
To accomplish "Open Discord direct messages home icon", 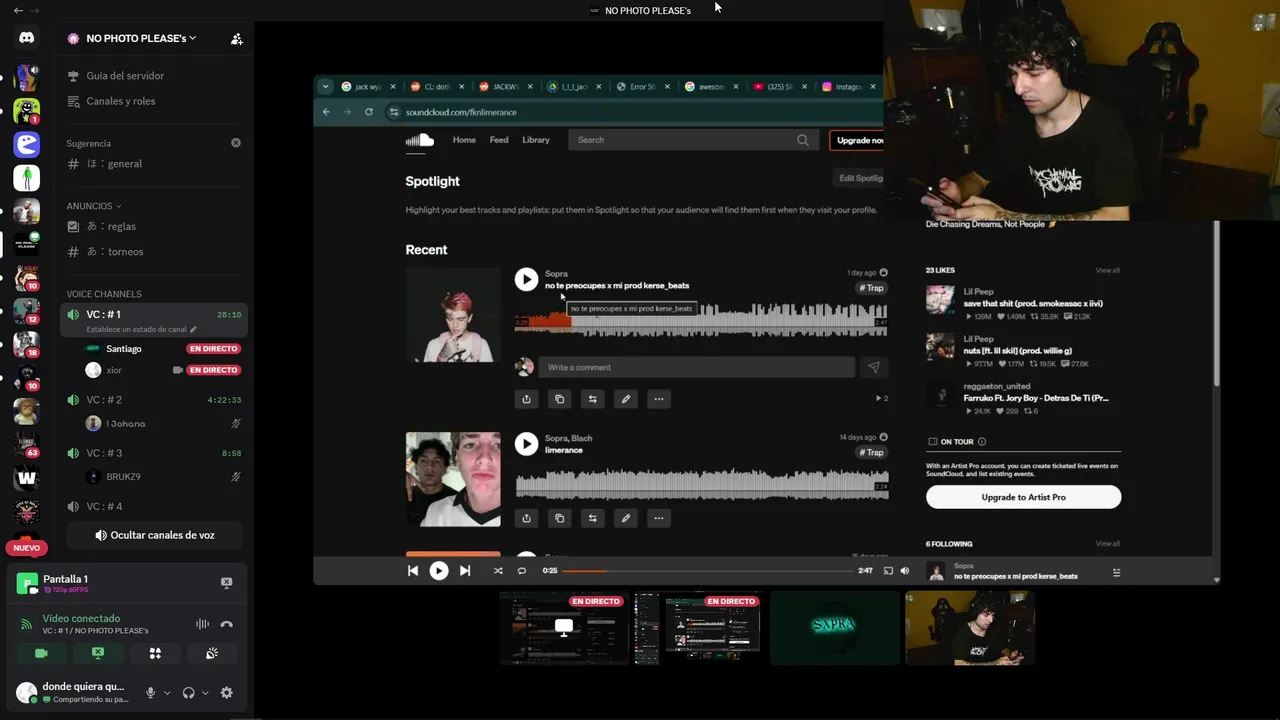I will [x=26, y=38].
